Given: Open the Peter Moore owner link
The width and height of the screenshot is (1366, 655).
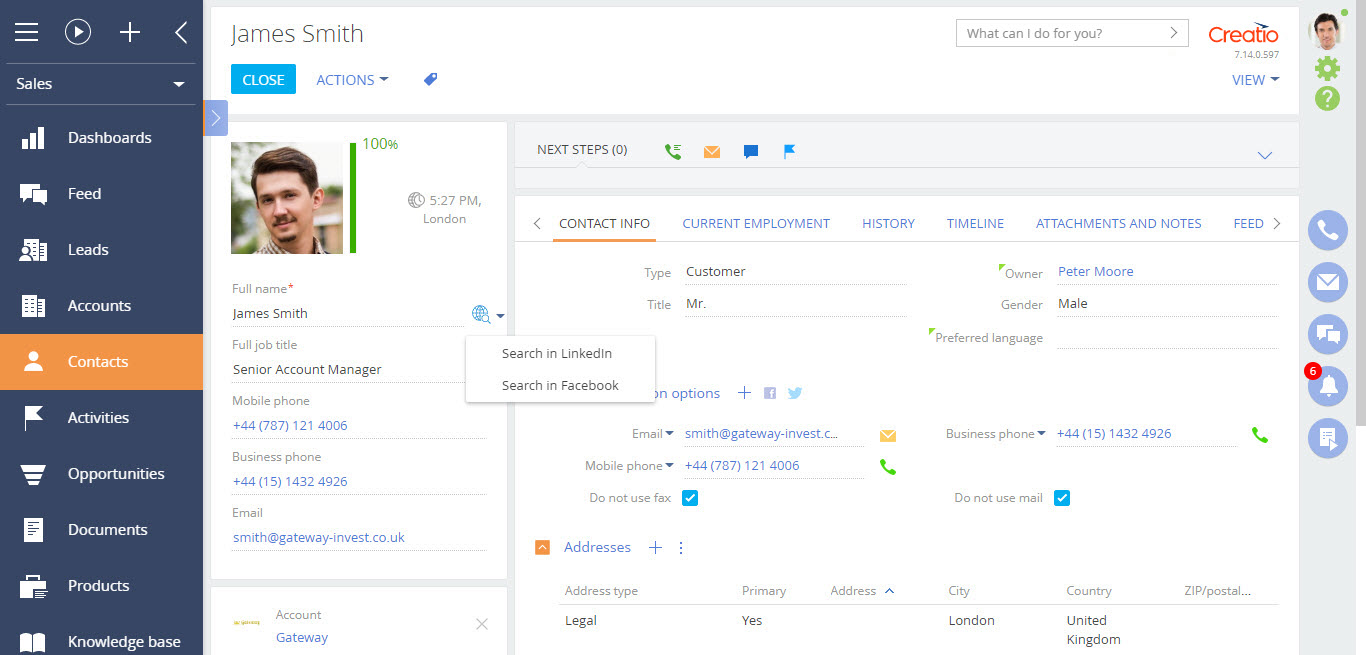Looking at the screenshot, I should (1095, 271).
